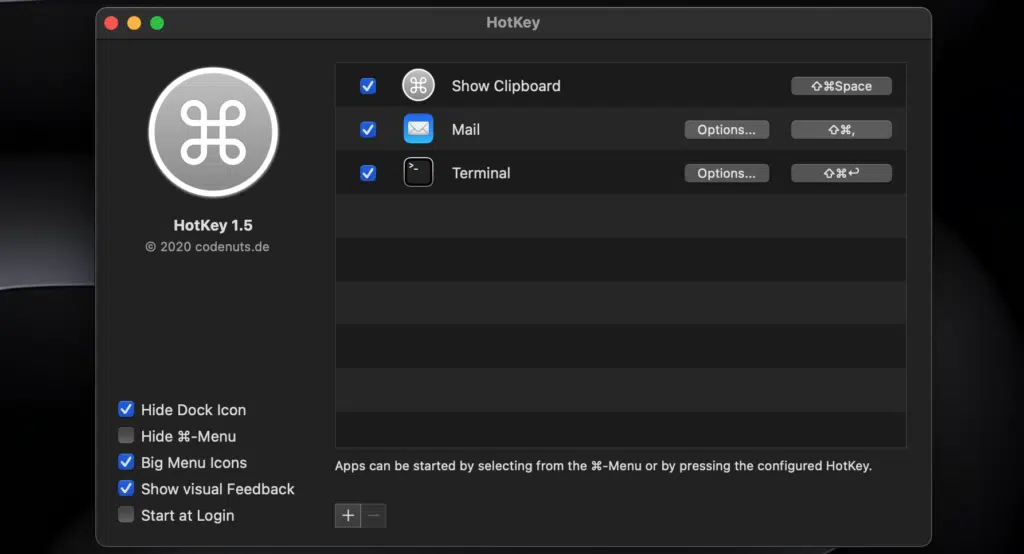
Task: Uncheck the Mail row checkbox
Action: pos(368,129)
